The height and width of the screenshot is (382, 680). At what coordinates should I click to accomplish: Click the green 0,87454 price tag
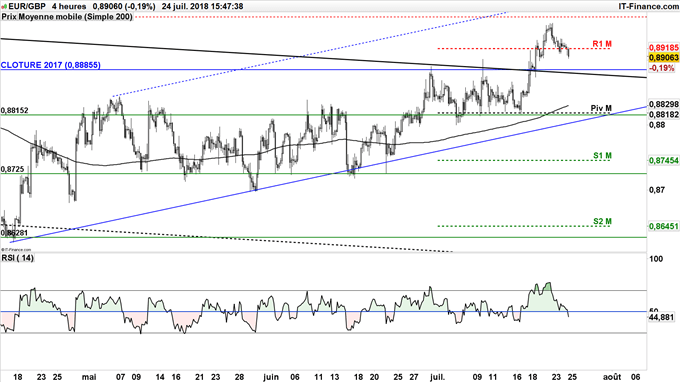(664, 160)
